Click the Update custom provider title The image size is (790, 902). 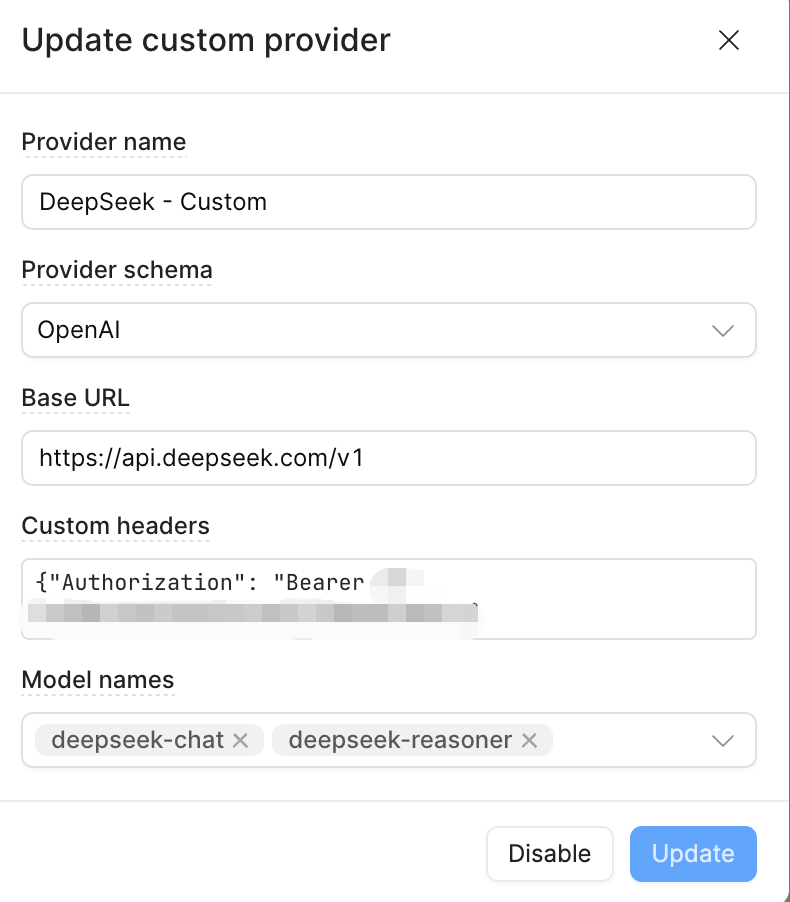coord(206,40)
